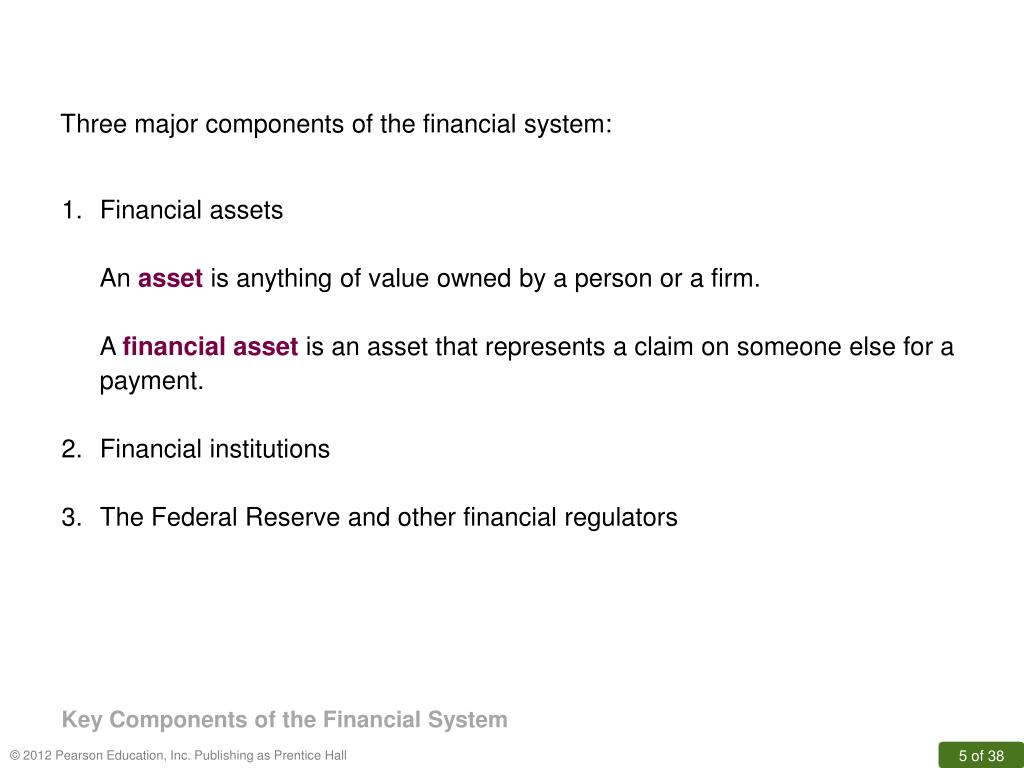Click the list number '1.'
The height and width of the screenshot is (768, 1024).
coord(72,210)
